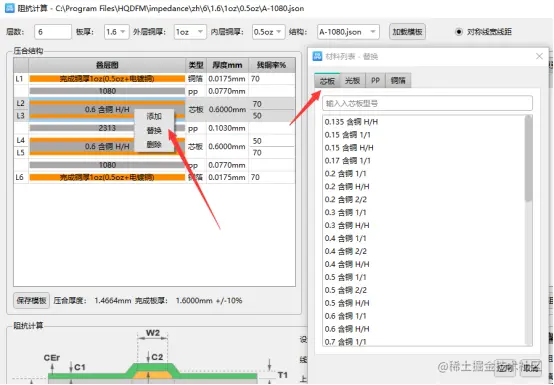
Task: Select 0.17 含铜 1/1 in material list
Action: pyautogui.click(x=348, y=161)
